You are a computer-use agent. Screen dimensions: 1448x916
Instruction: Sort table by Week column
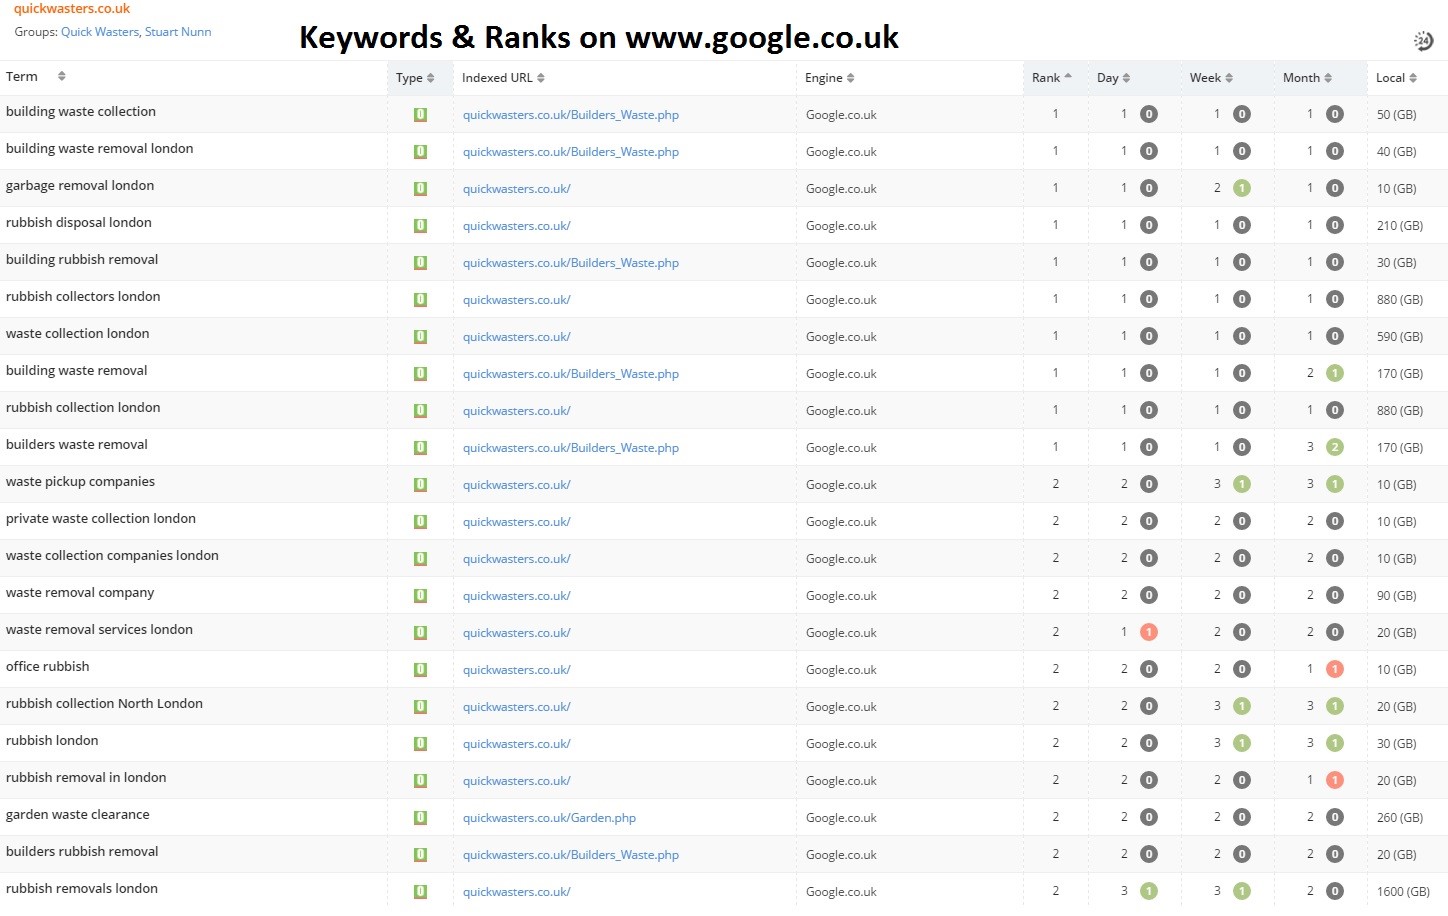(1211, 78)
